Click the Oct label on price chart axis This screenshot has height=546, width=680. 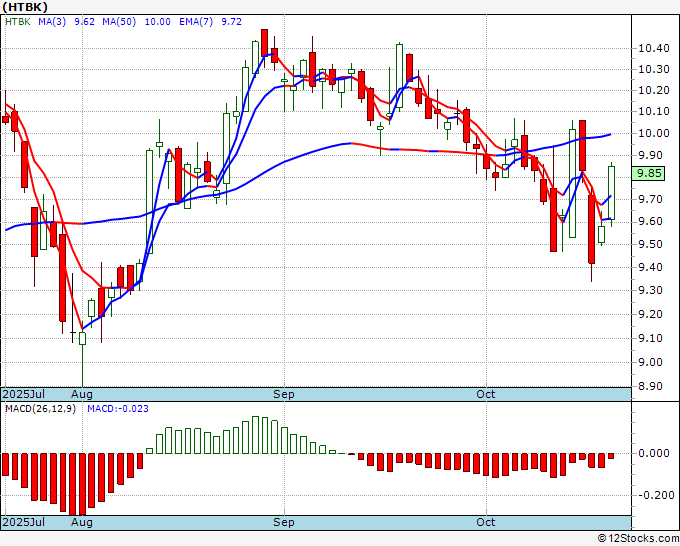486,394
